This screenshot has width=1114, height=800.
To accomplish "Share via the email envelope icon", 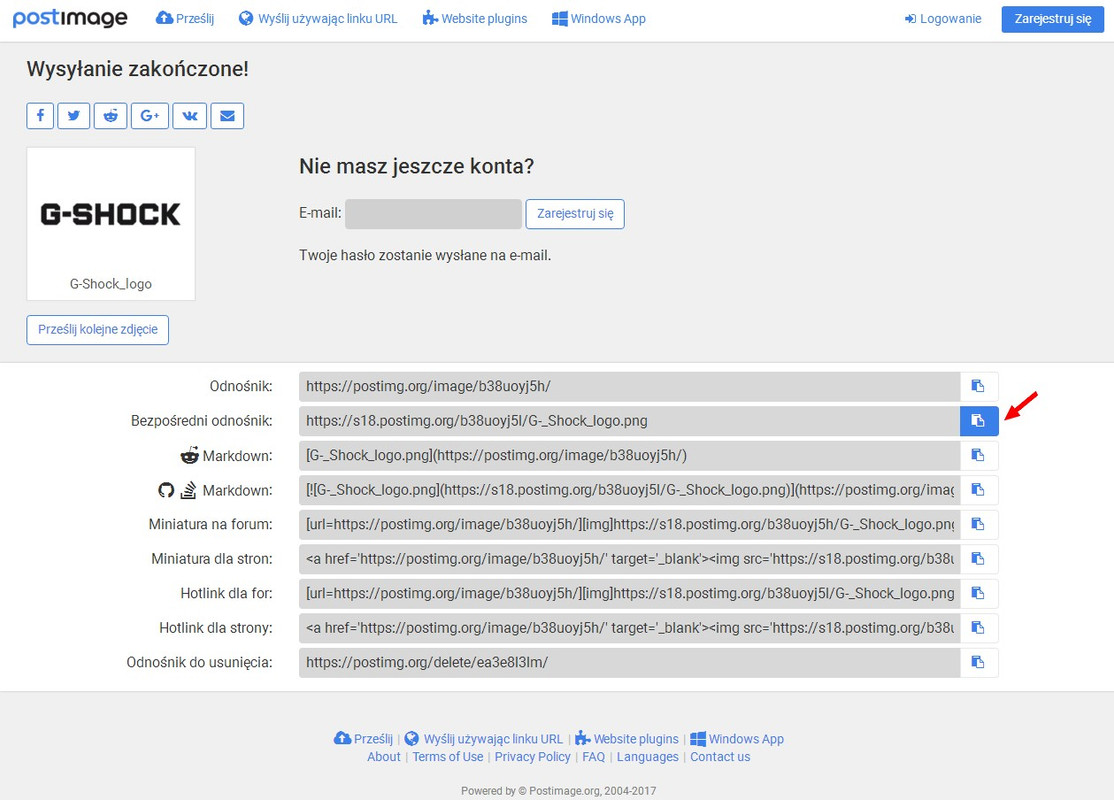I will tap(227, 116).
